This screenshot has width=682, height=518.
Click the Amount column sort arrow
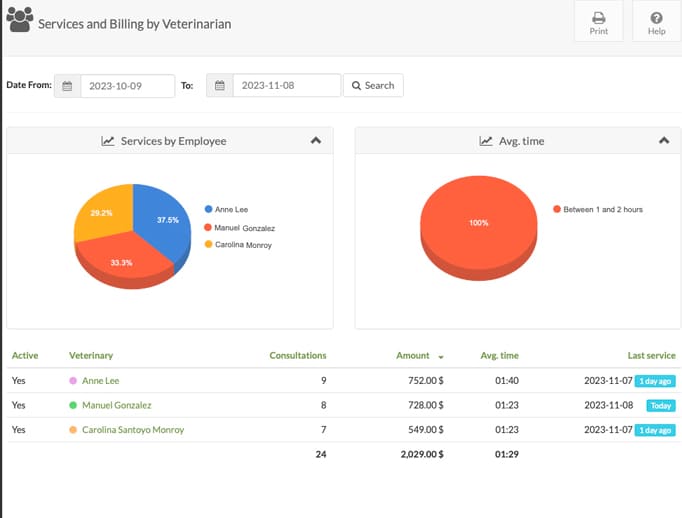(x=441, y=357)
